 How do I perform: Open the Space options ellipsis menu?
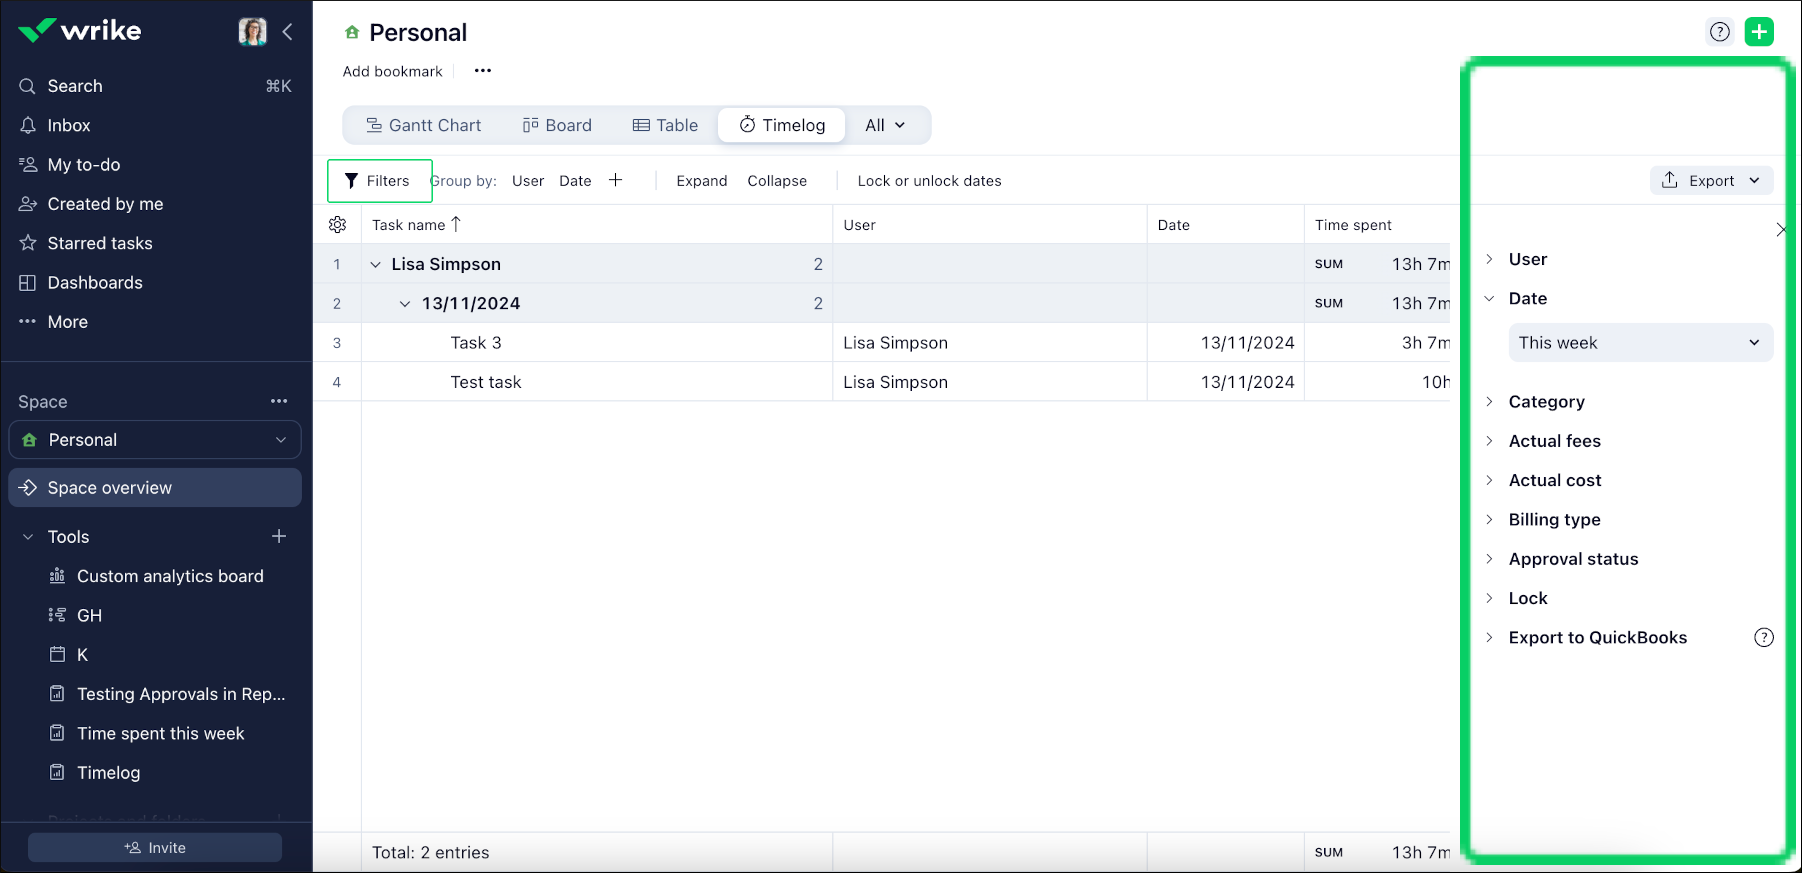click(x=279, y=402)
